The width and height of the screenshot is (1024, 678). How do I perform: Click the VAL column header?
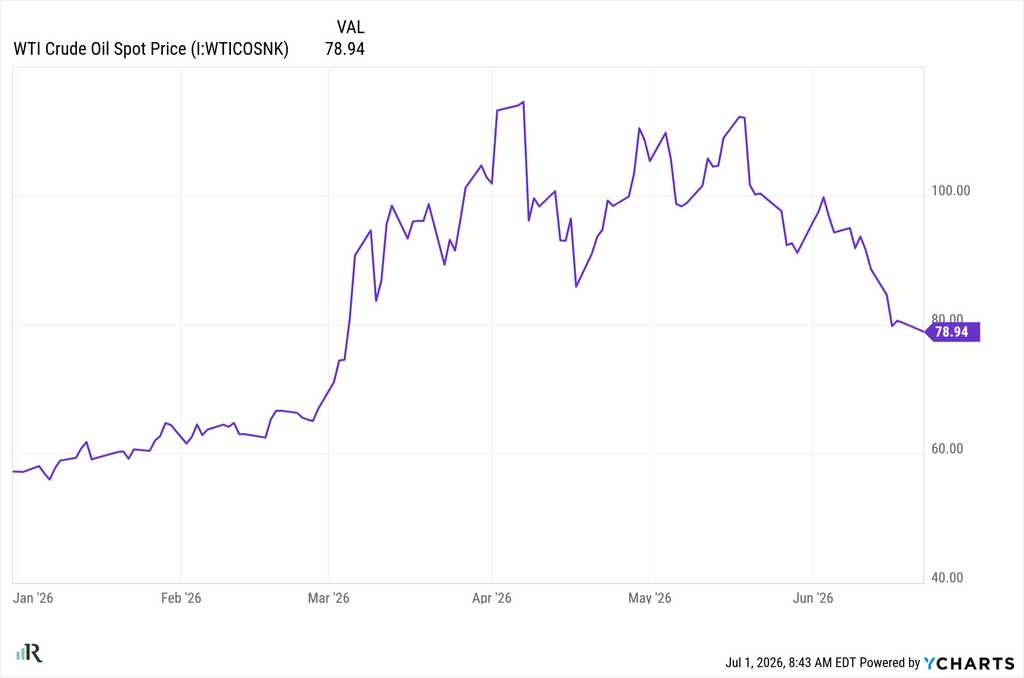pos(351,27)
